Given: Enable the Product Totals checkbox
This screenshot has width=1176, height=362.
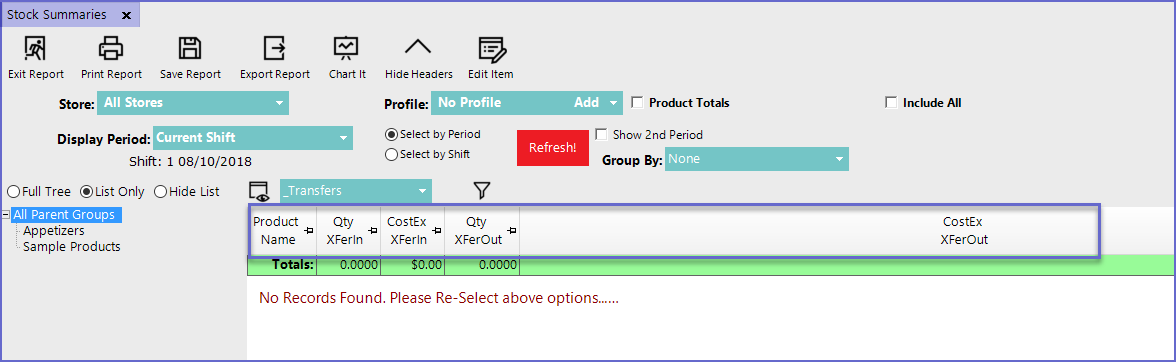Looking at the screenshot, I should tap(638, 103).
